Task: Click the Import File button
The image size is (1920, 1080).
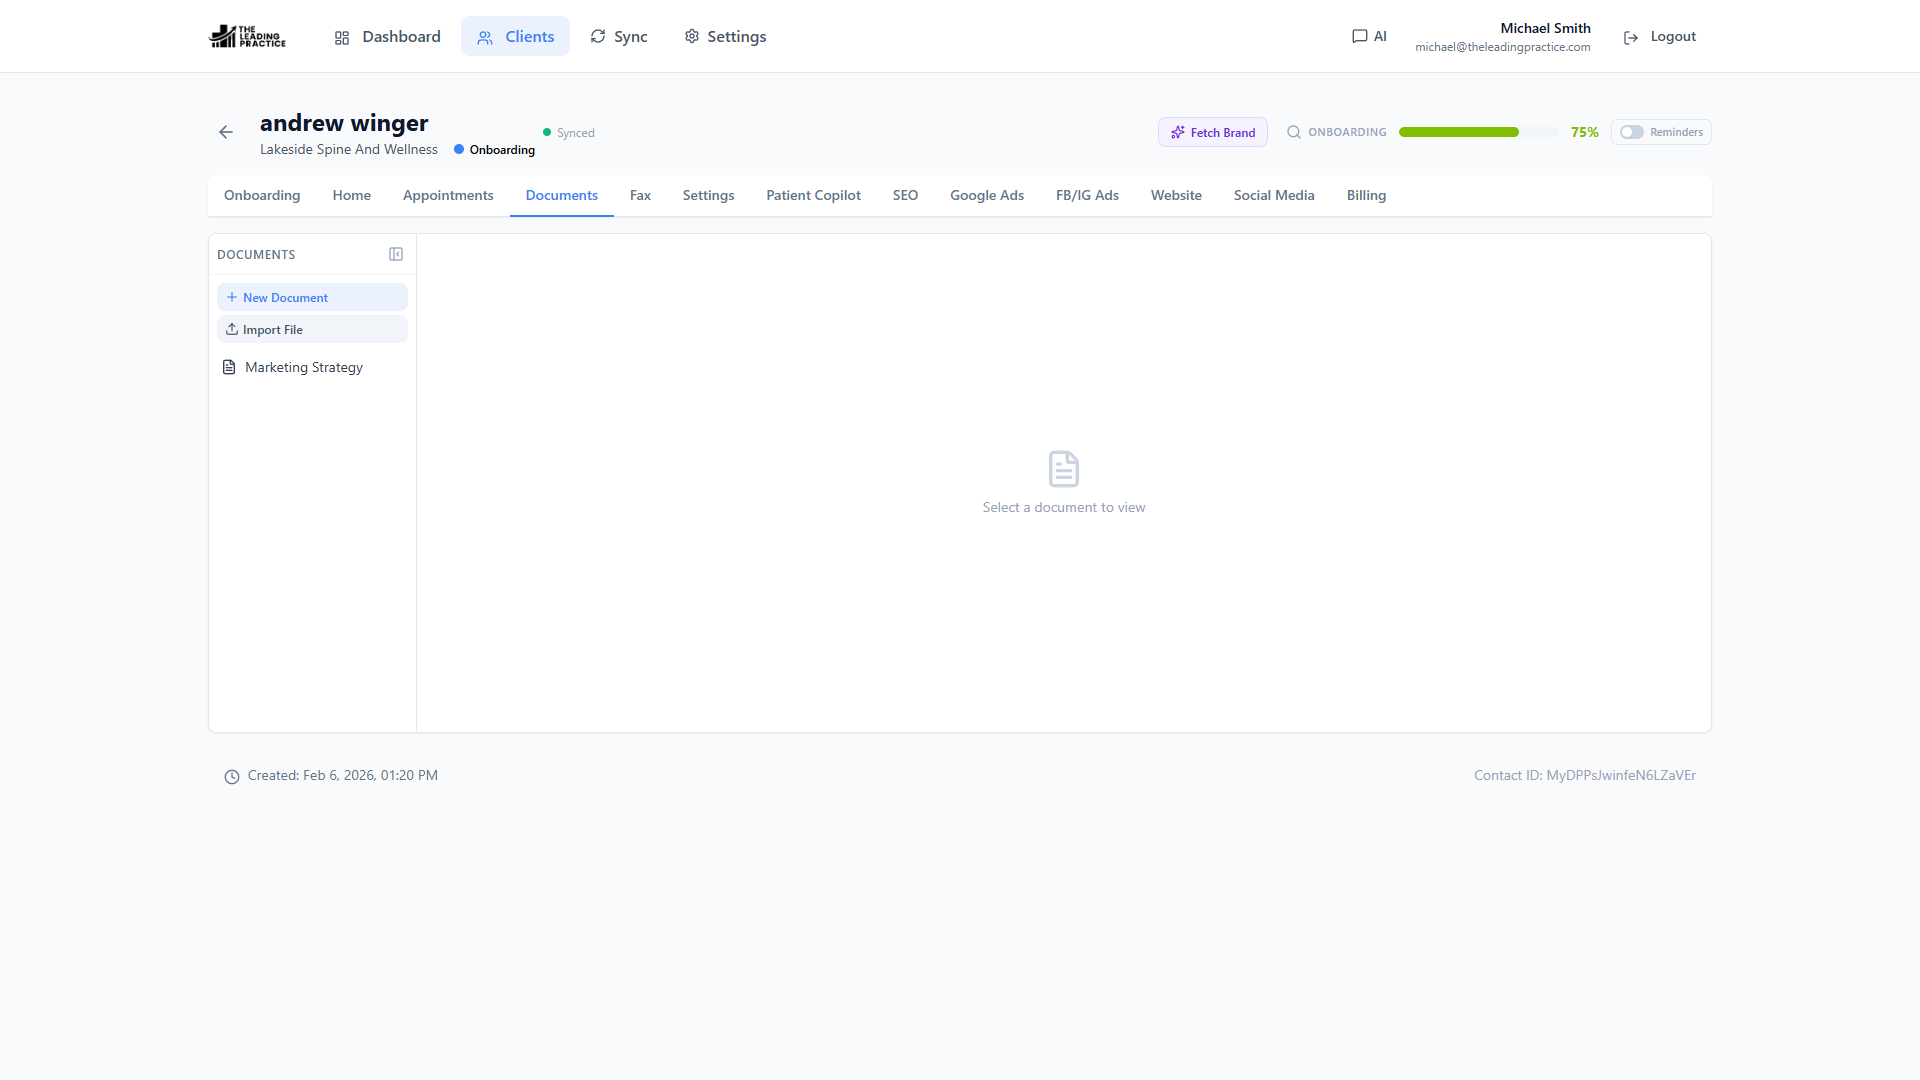Action: 312,329
